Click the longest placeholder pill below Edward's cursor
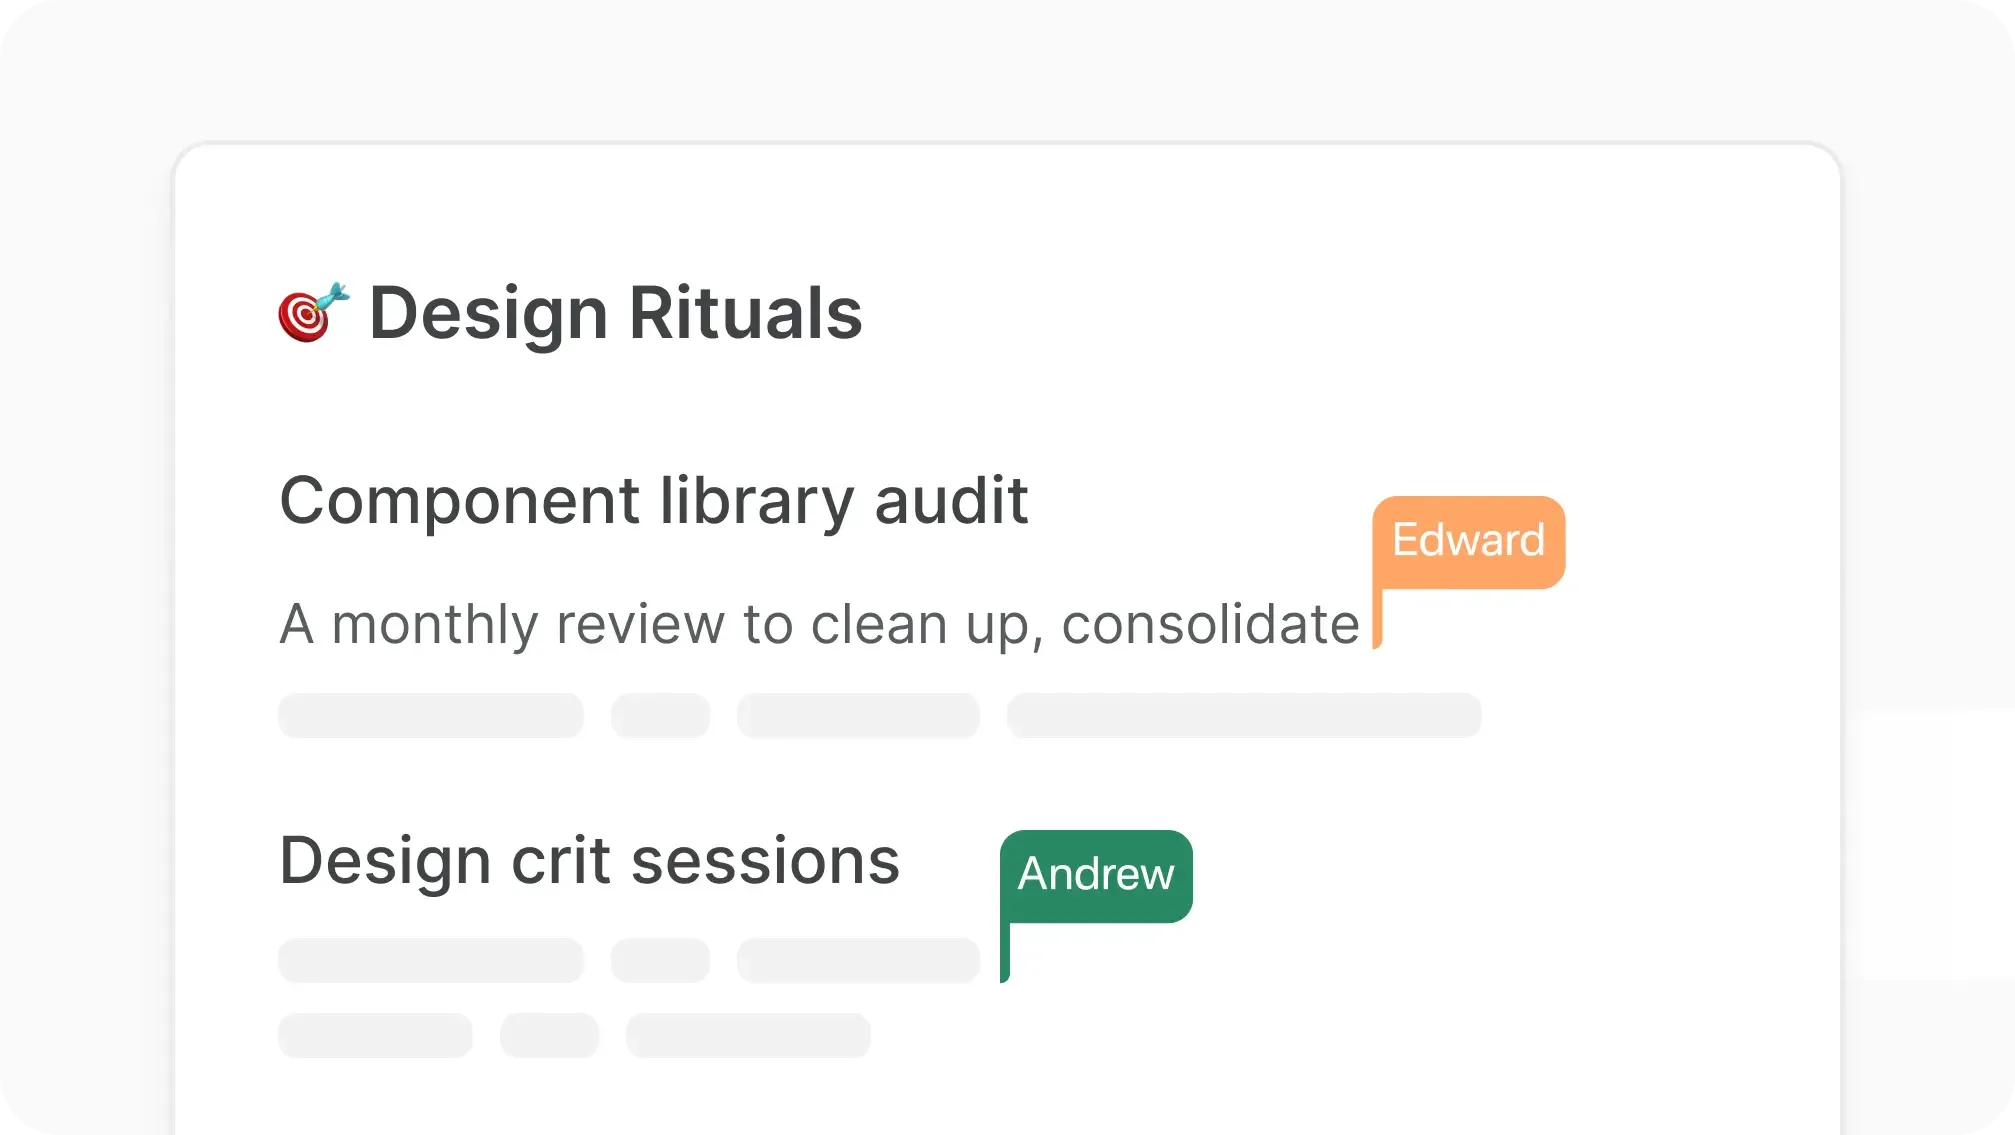This screenshot has width=2015, height=1135. (1244, 716)
